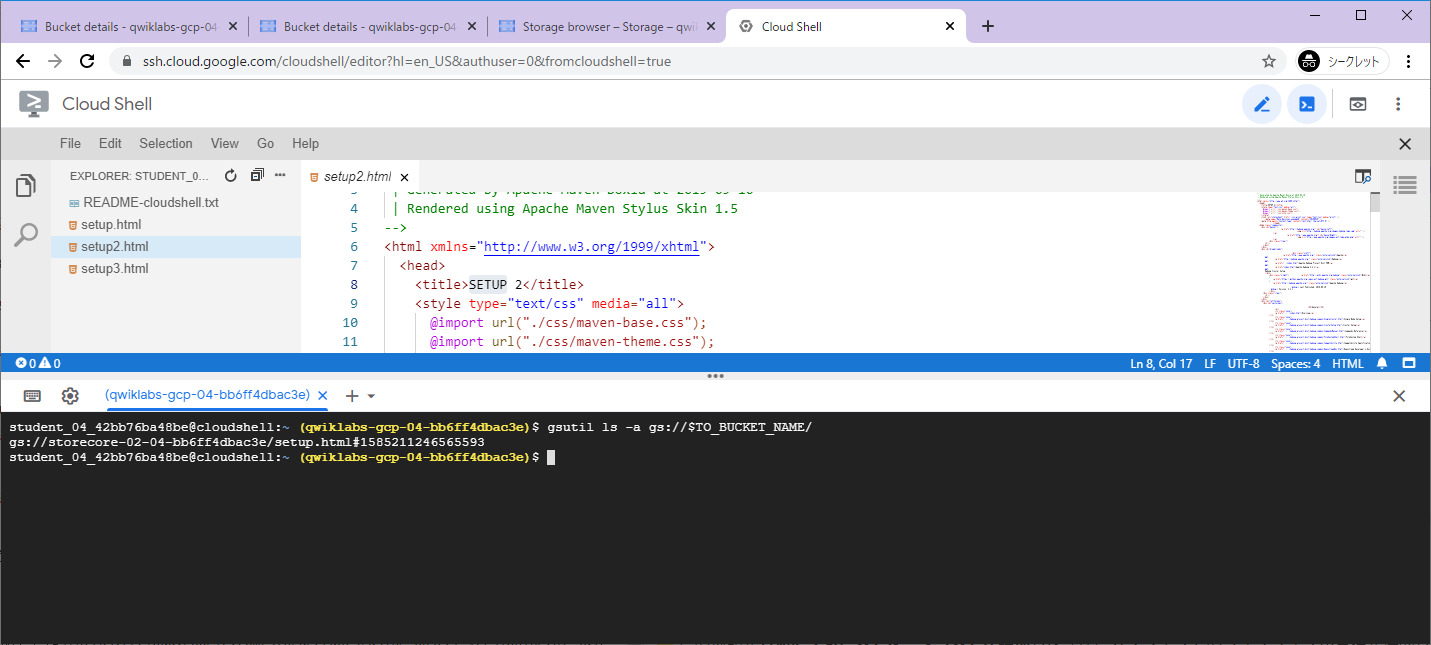Open notifications bell in status bar
1431x645 pixels.
click(x=1382, y=363)
